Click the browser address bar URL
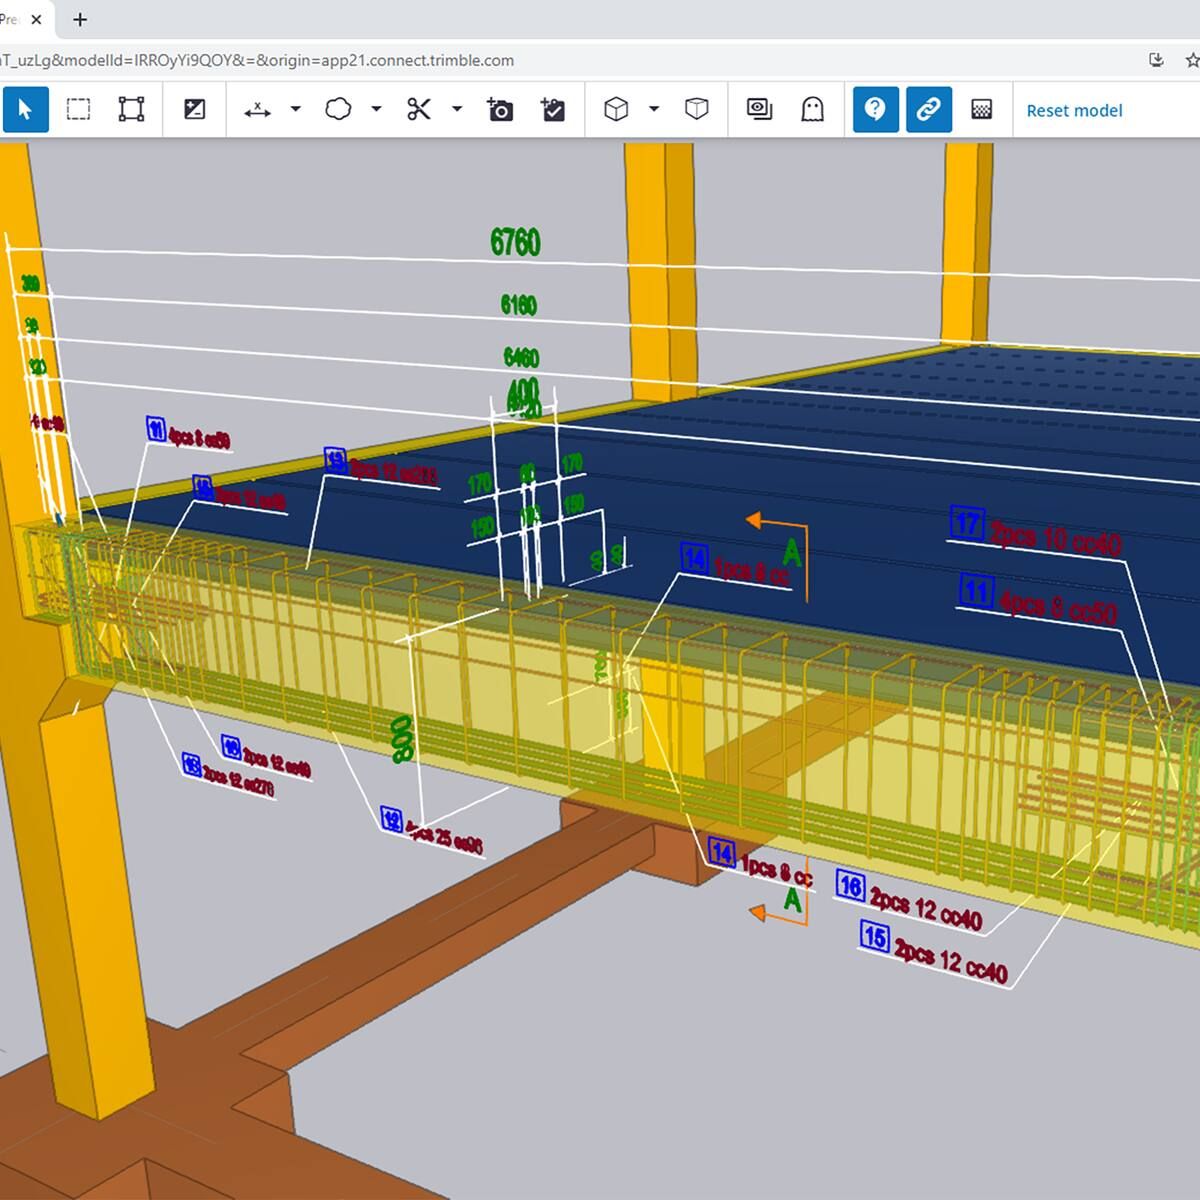The image size is (1200, 1200). [260, 60]
